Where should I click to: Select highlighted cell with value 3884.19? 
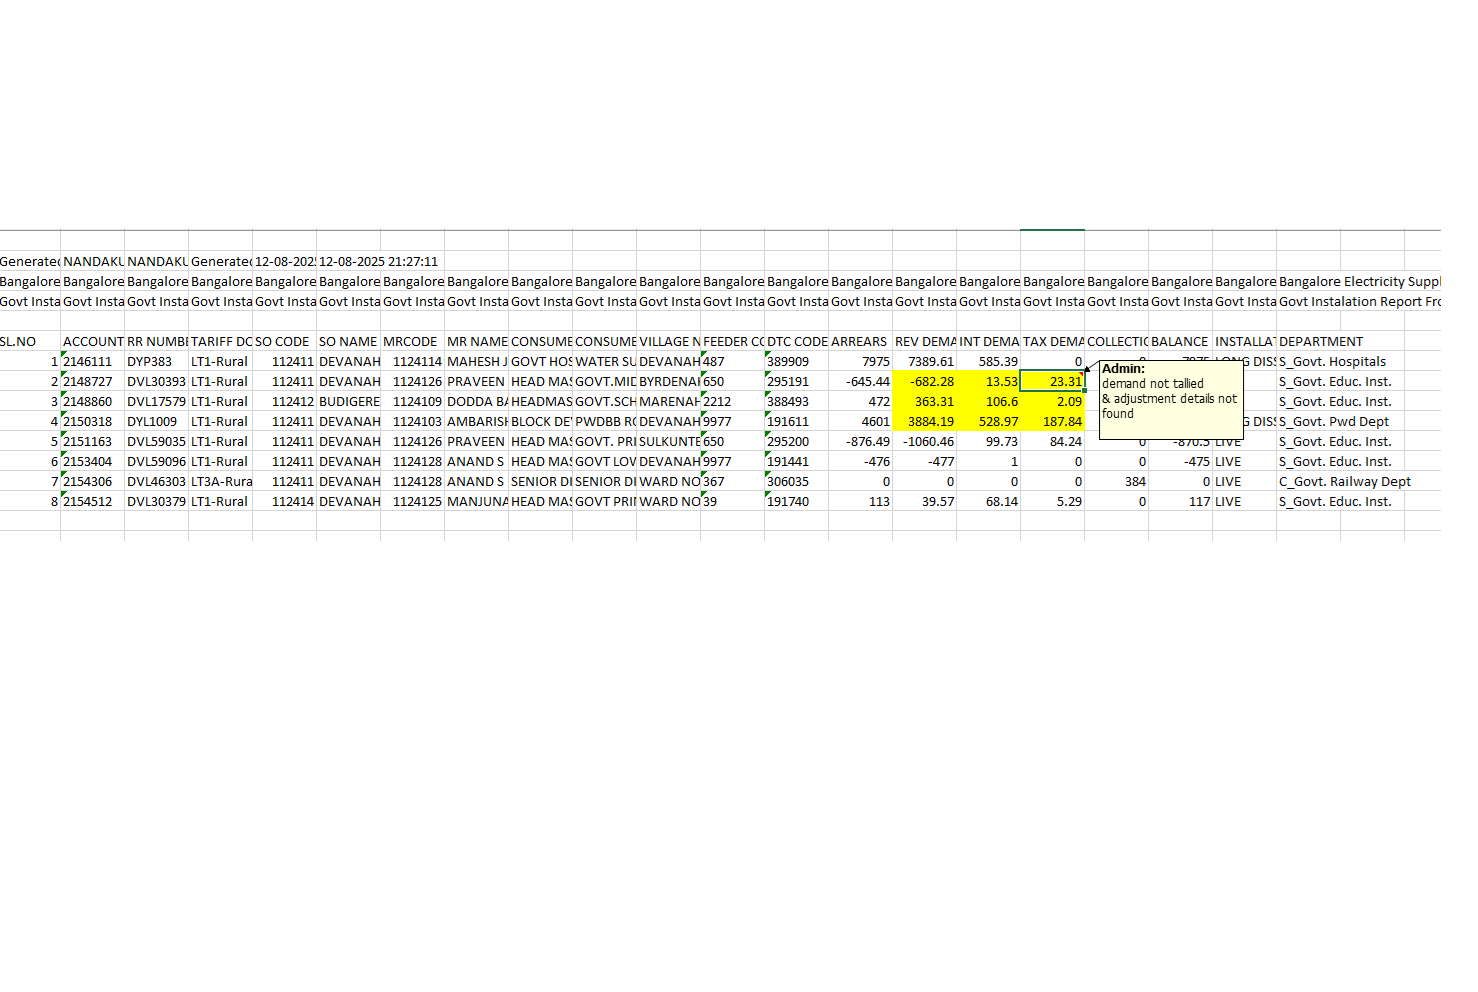924,421
